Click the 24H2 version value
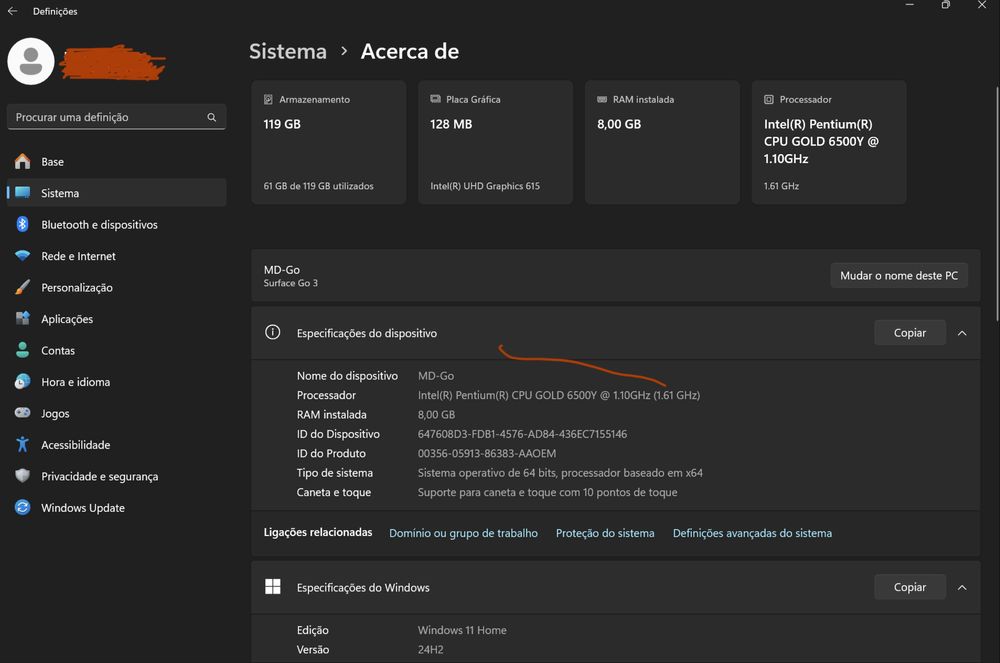Screen dimensions: 1000x663 pos(430,650)
